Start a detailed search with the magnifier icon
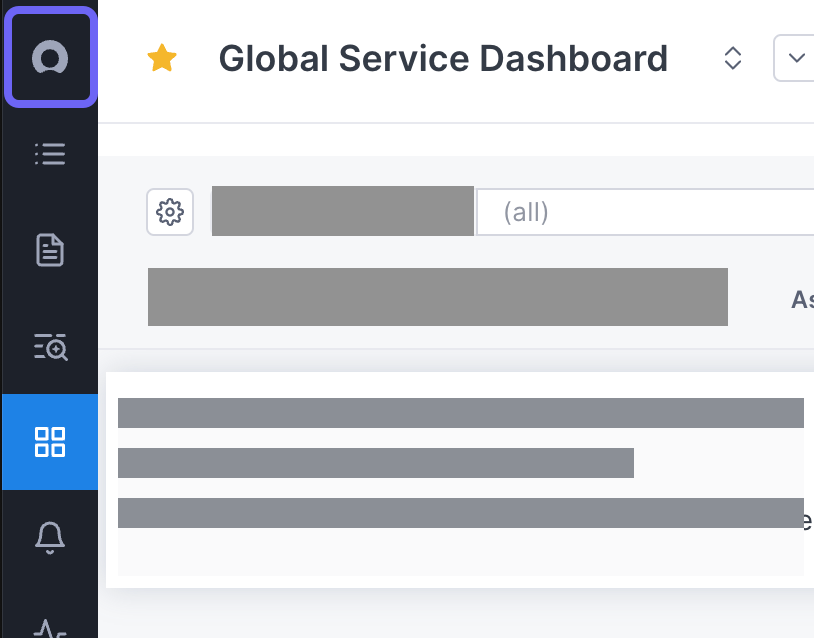Image resolution: width=814 pixels, height=638 pixels. pos(50,348)
